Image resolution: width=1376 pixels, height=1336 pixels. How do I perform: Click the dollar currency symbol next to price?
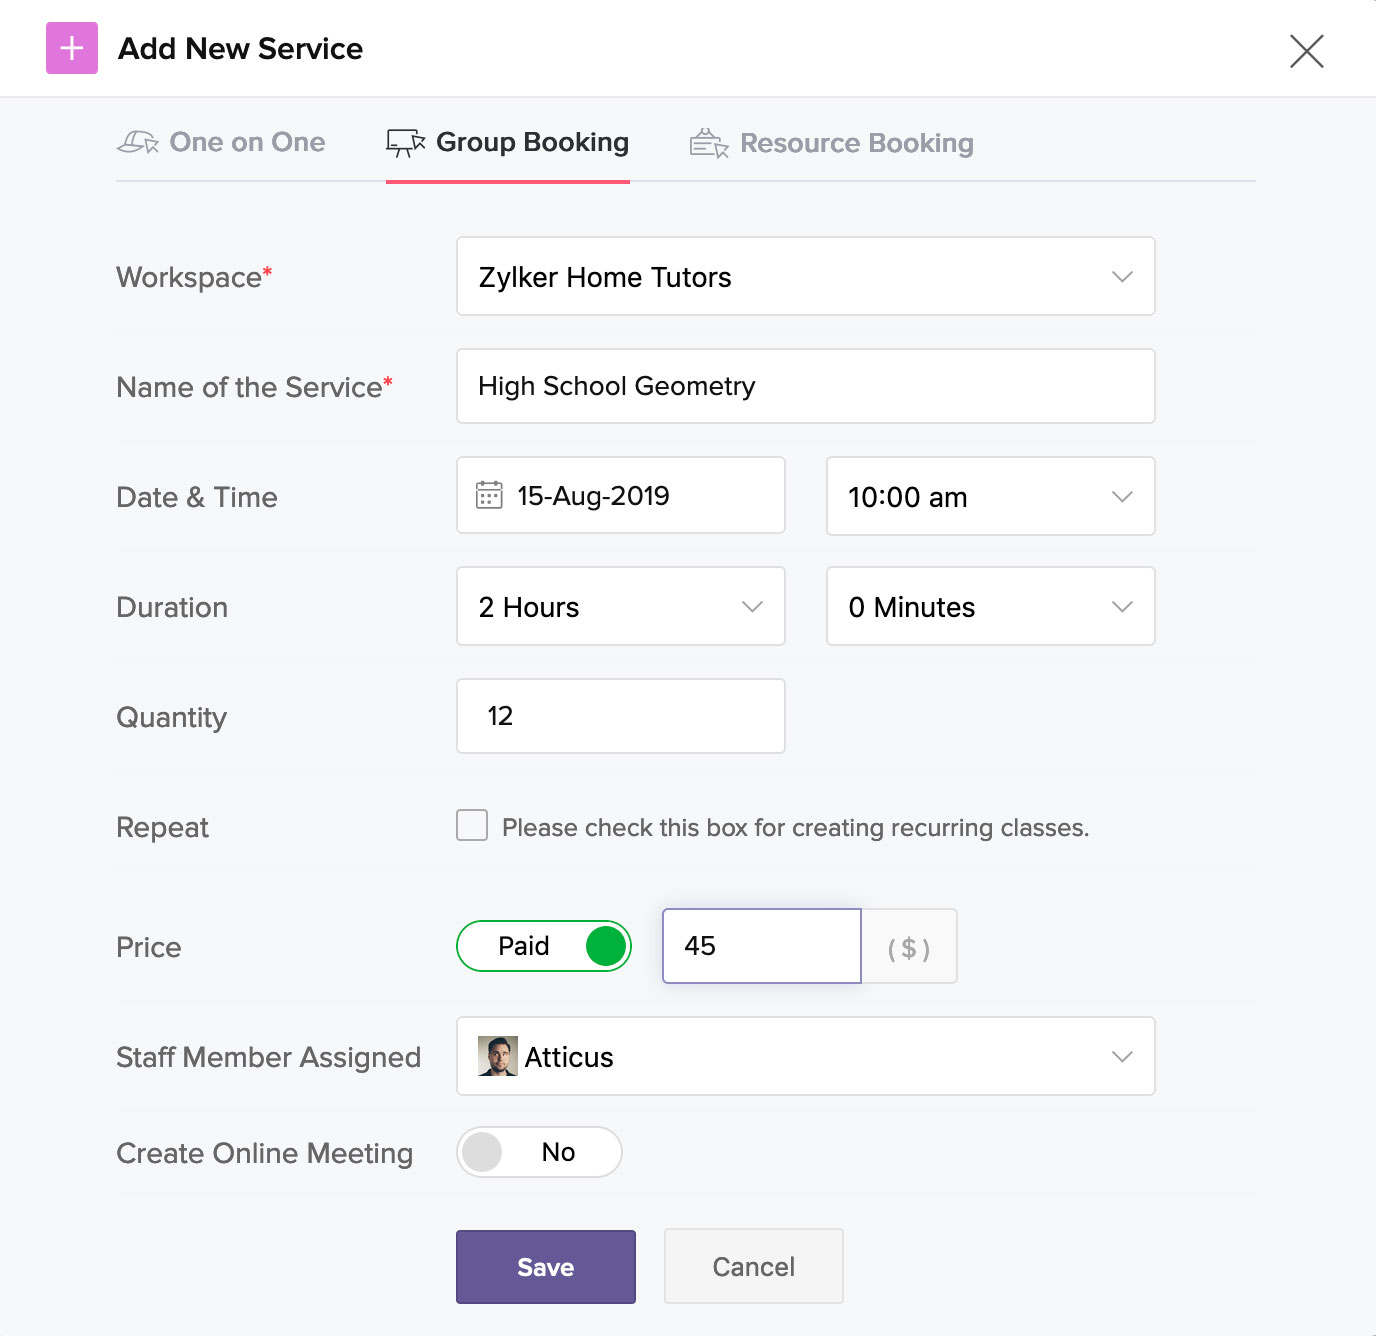[909, 947]
